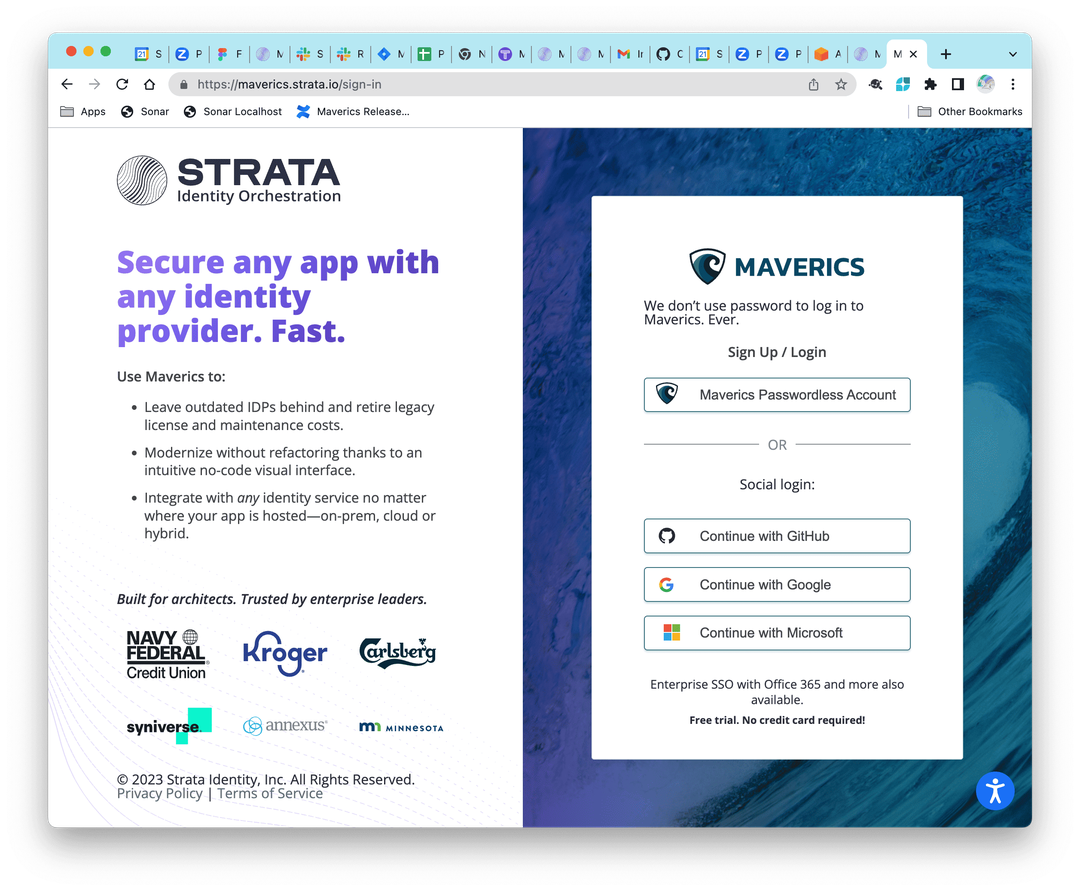1080x891 pixels.
Task: Open the teal squares extension icon
Action: point(903,84)
